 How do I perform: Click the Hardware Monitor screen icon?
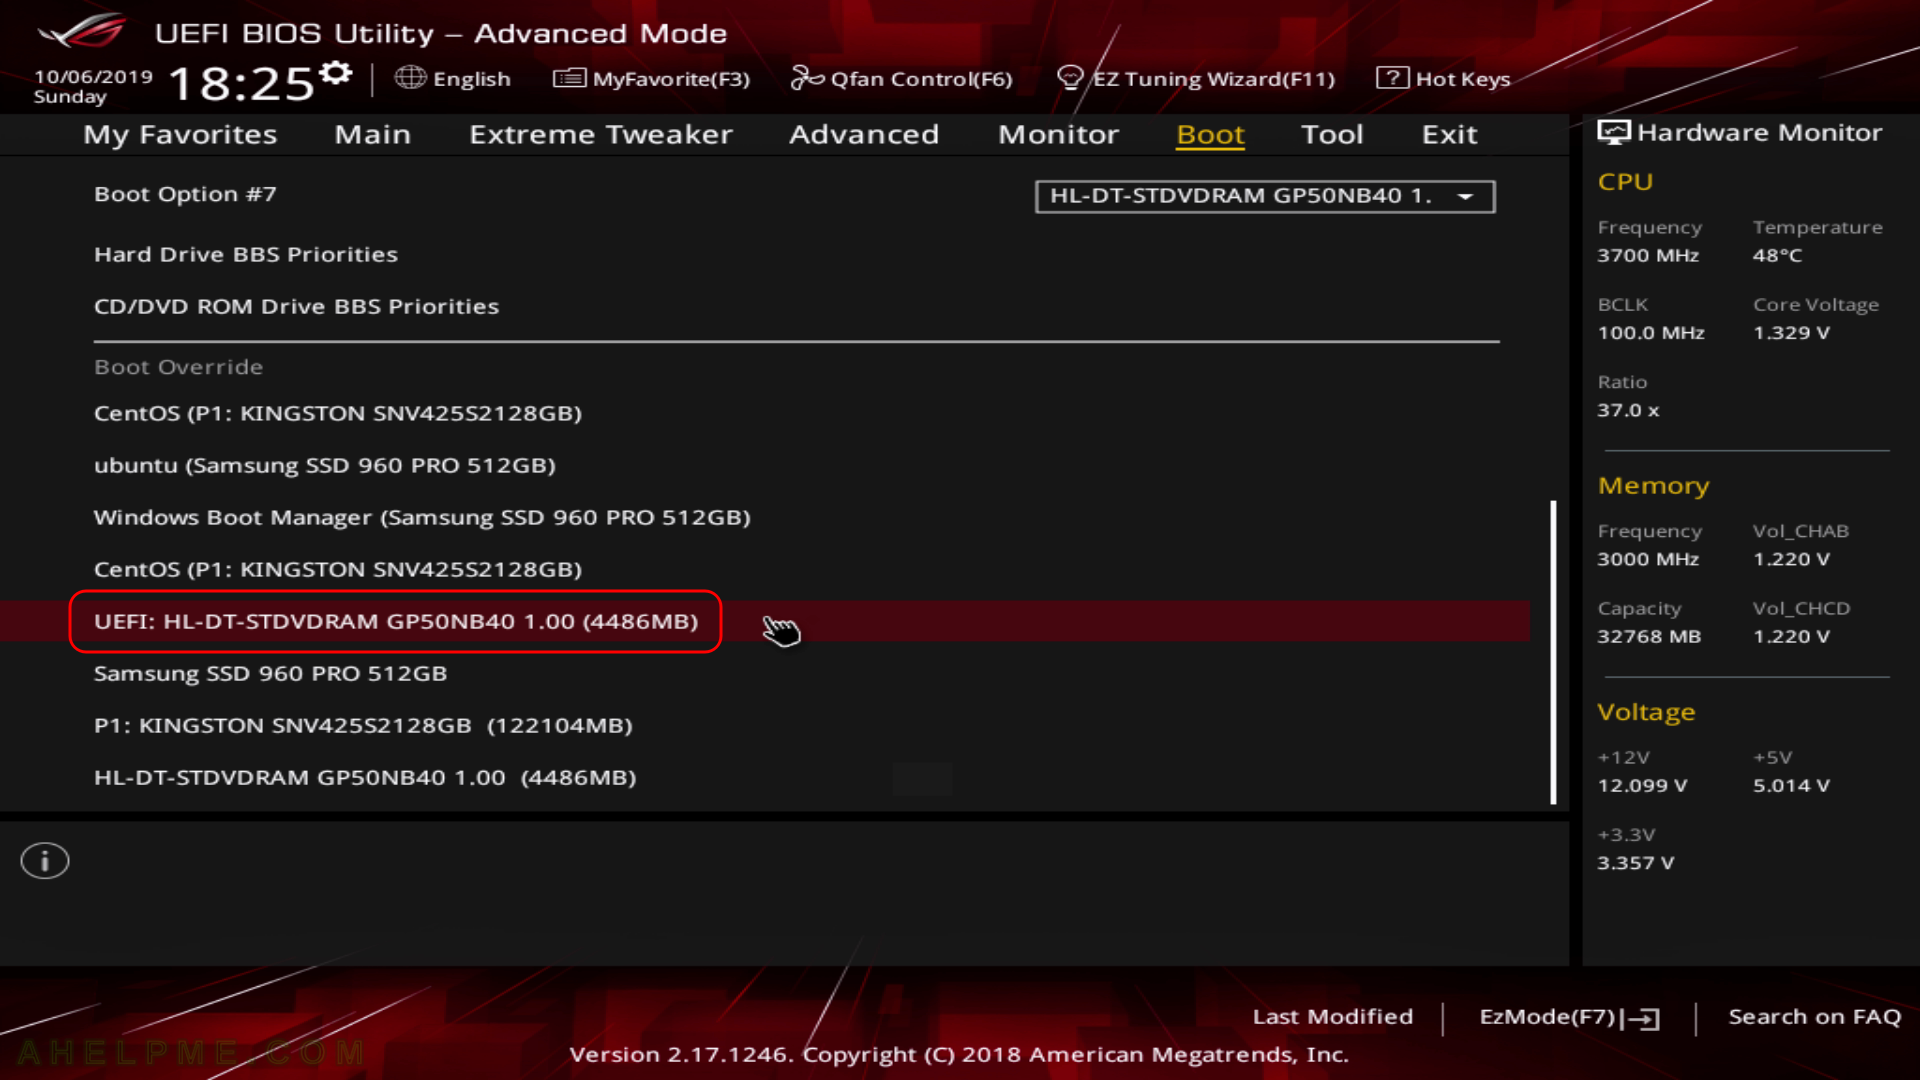pyautogui.click(x=1613, y=132)
